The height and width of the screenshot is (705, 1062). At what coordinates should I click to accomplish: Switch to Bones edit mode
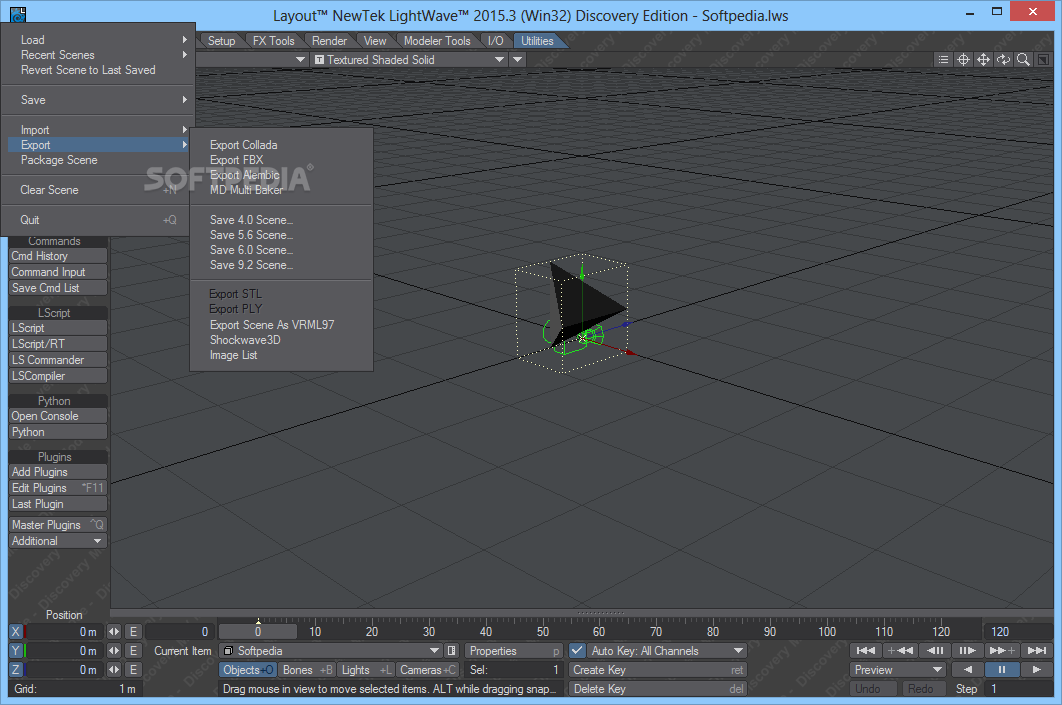(x=307, y=669)
